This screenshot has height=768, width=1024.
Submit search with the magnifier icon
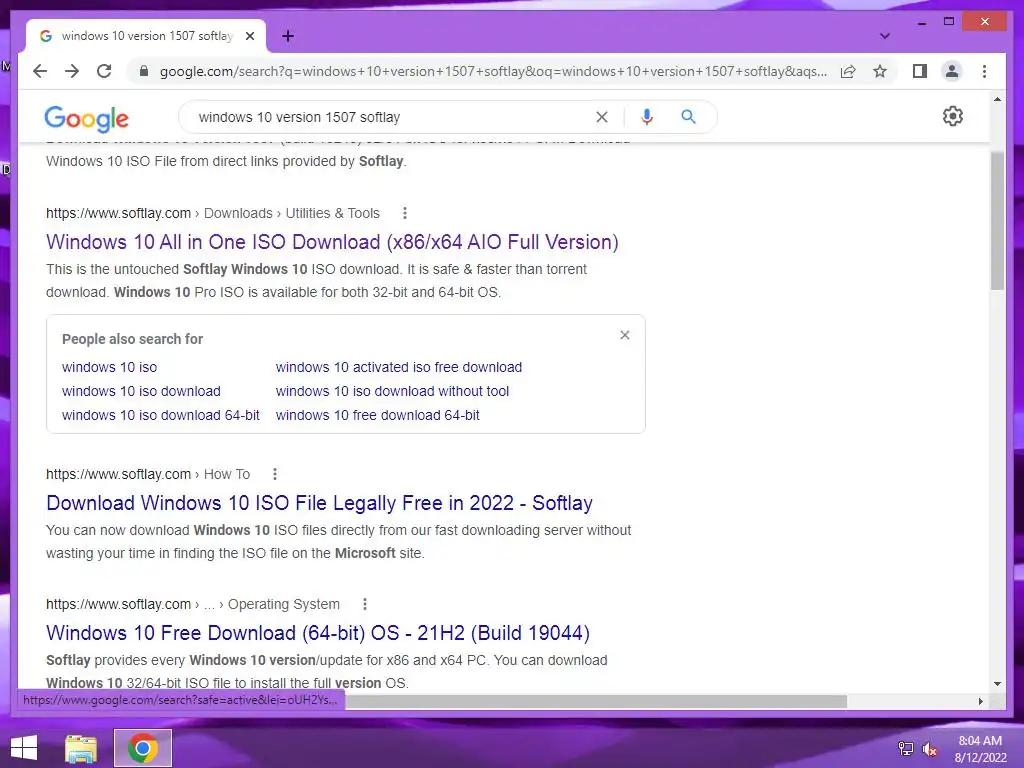click(688, 117)
